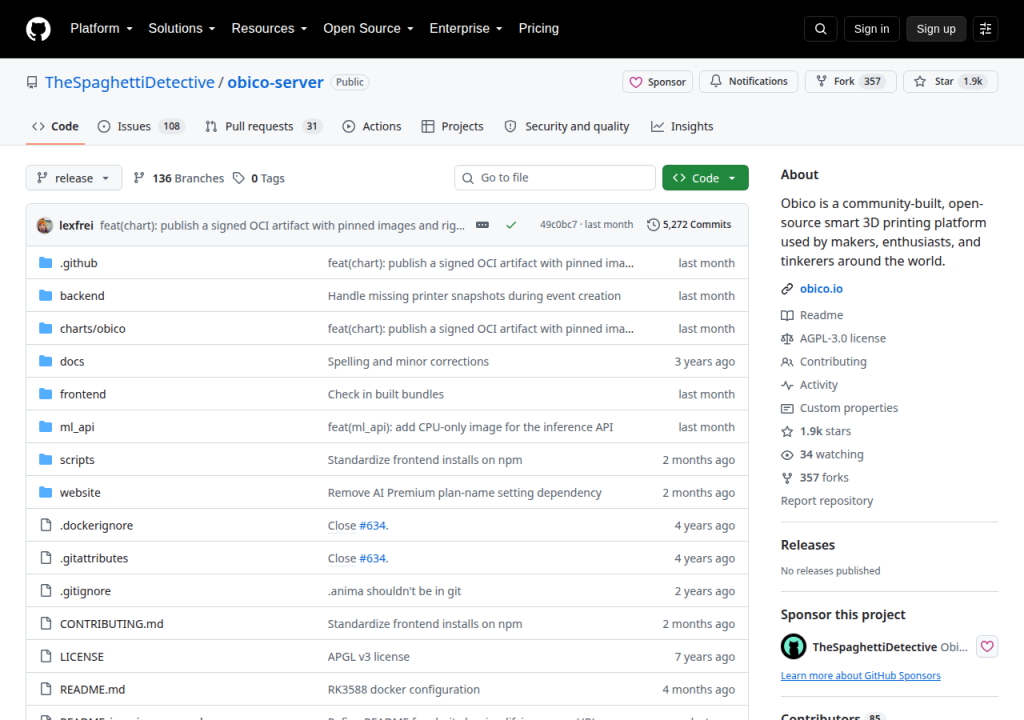This screenshot has width=1024, height=720.
Task: Expand the Resources menu
Action: [269, 28]
